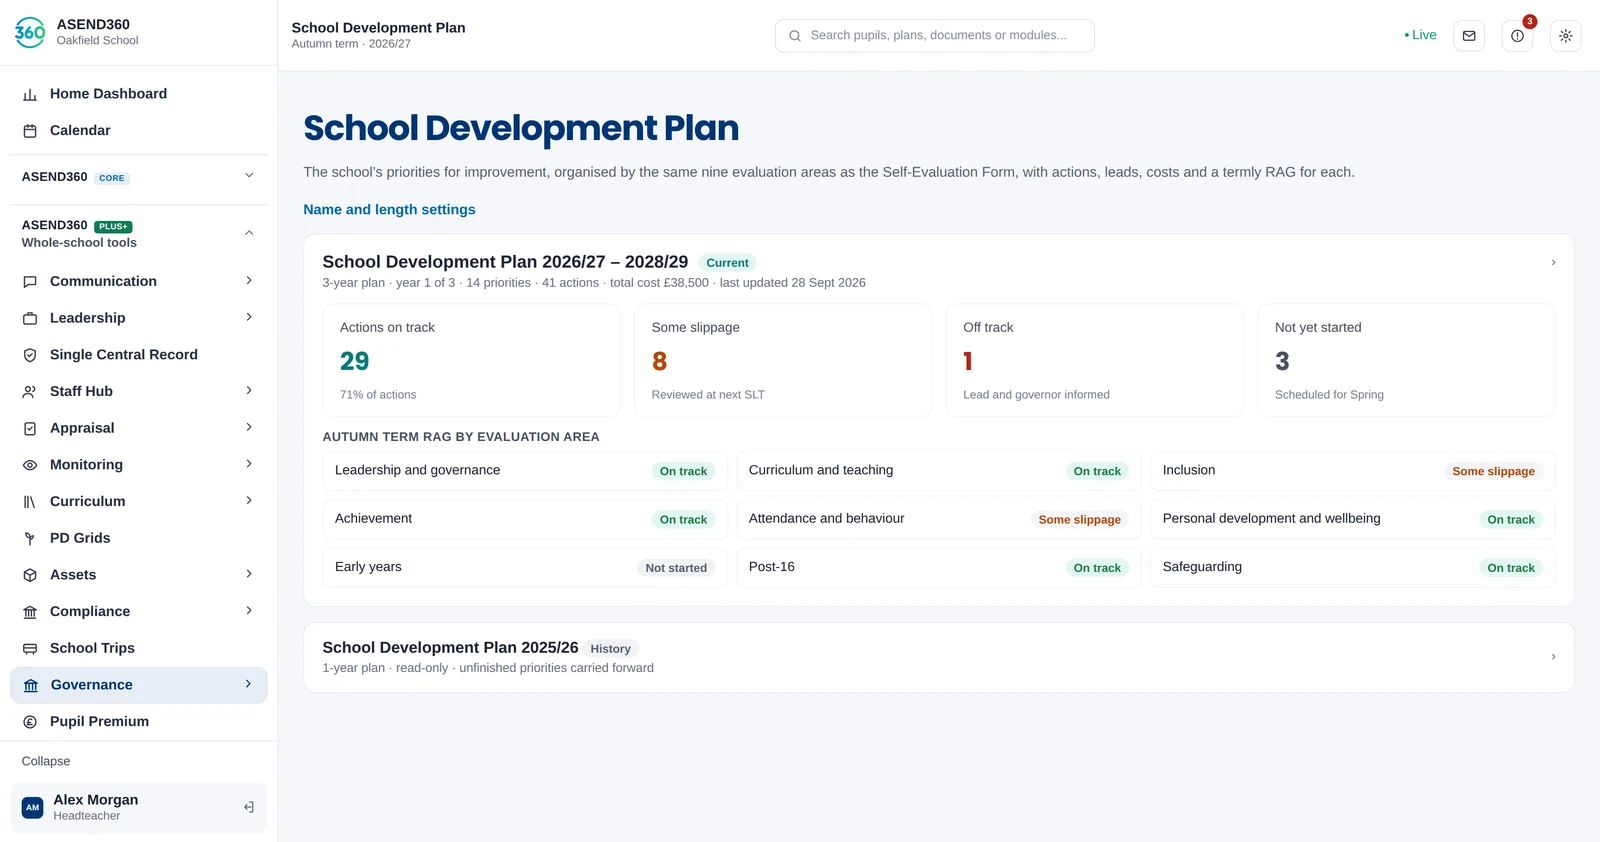Collapse the ASEND360 Plus+ whole-school tools
Screen dimensions: 1600x842
pos(249,233)
